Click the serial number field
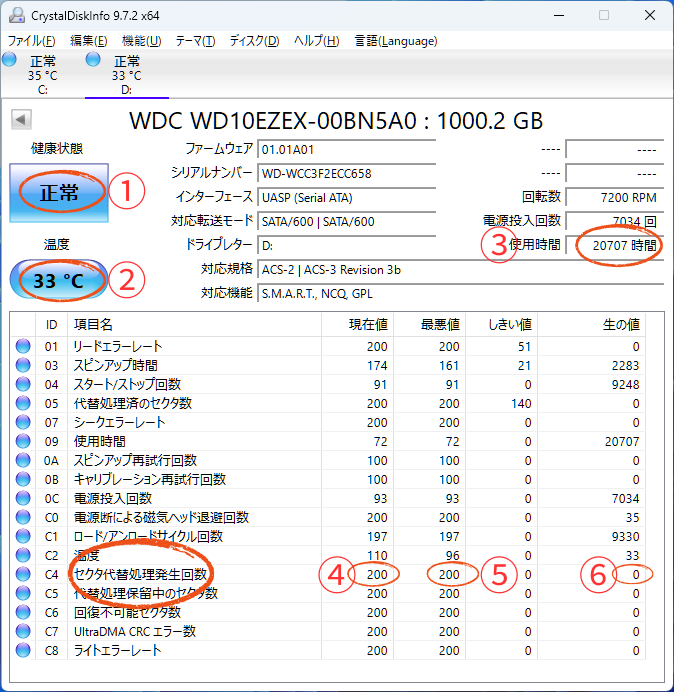Screen dimensions: 674x692 pyautogui.click(x=346, y=173)
